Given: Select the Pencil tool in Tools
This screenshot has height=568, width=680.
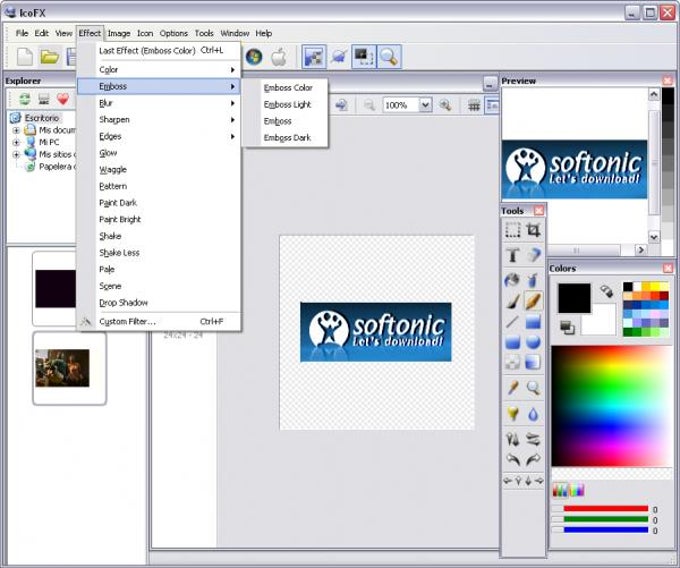Looking at the screenshot, I should click(533, 301).
